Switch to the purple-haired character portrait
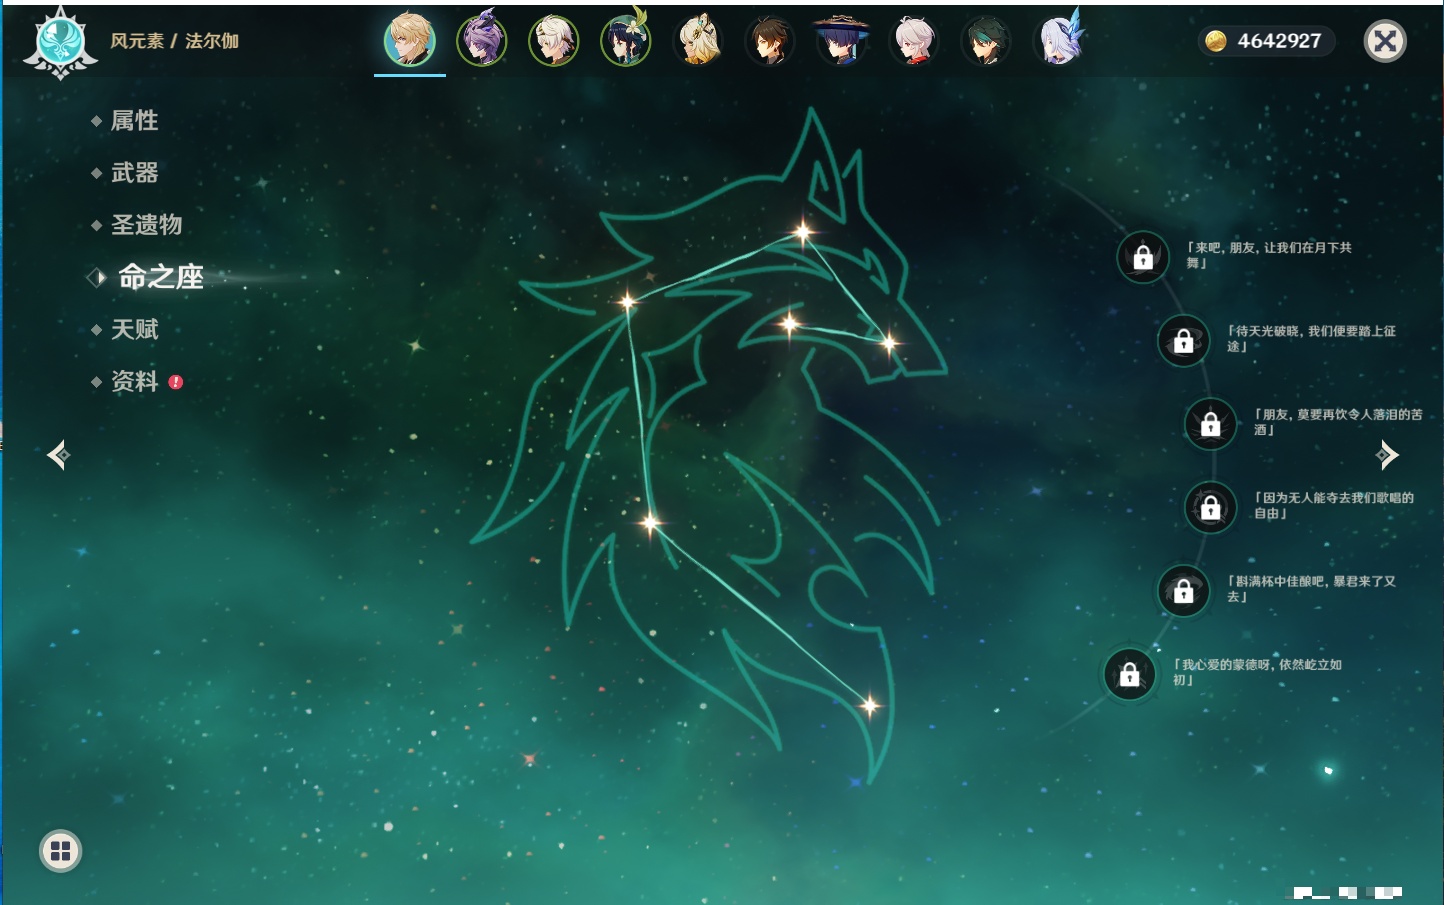This screenshot has width=1444, height=905. 482,40
